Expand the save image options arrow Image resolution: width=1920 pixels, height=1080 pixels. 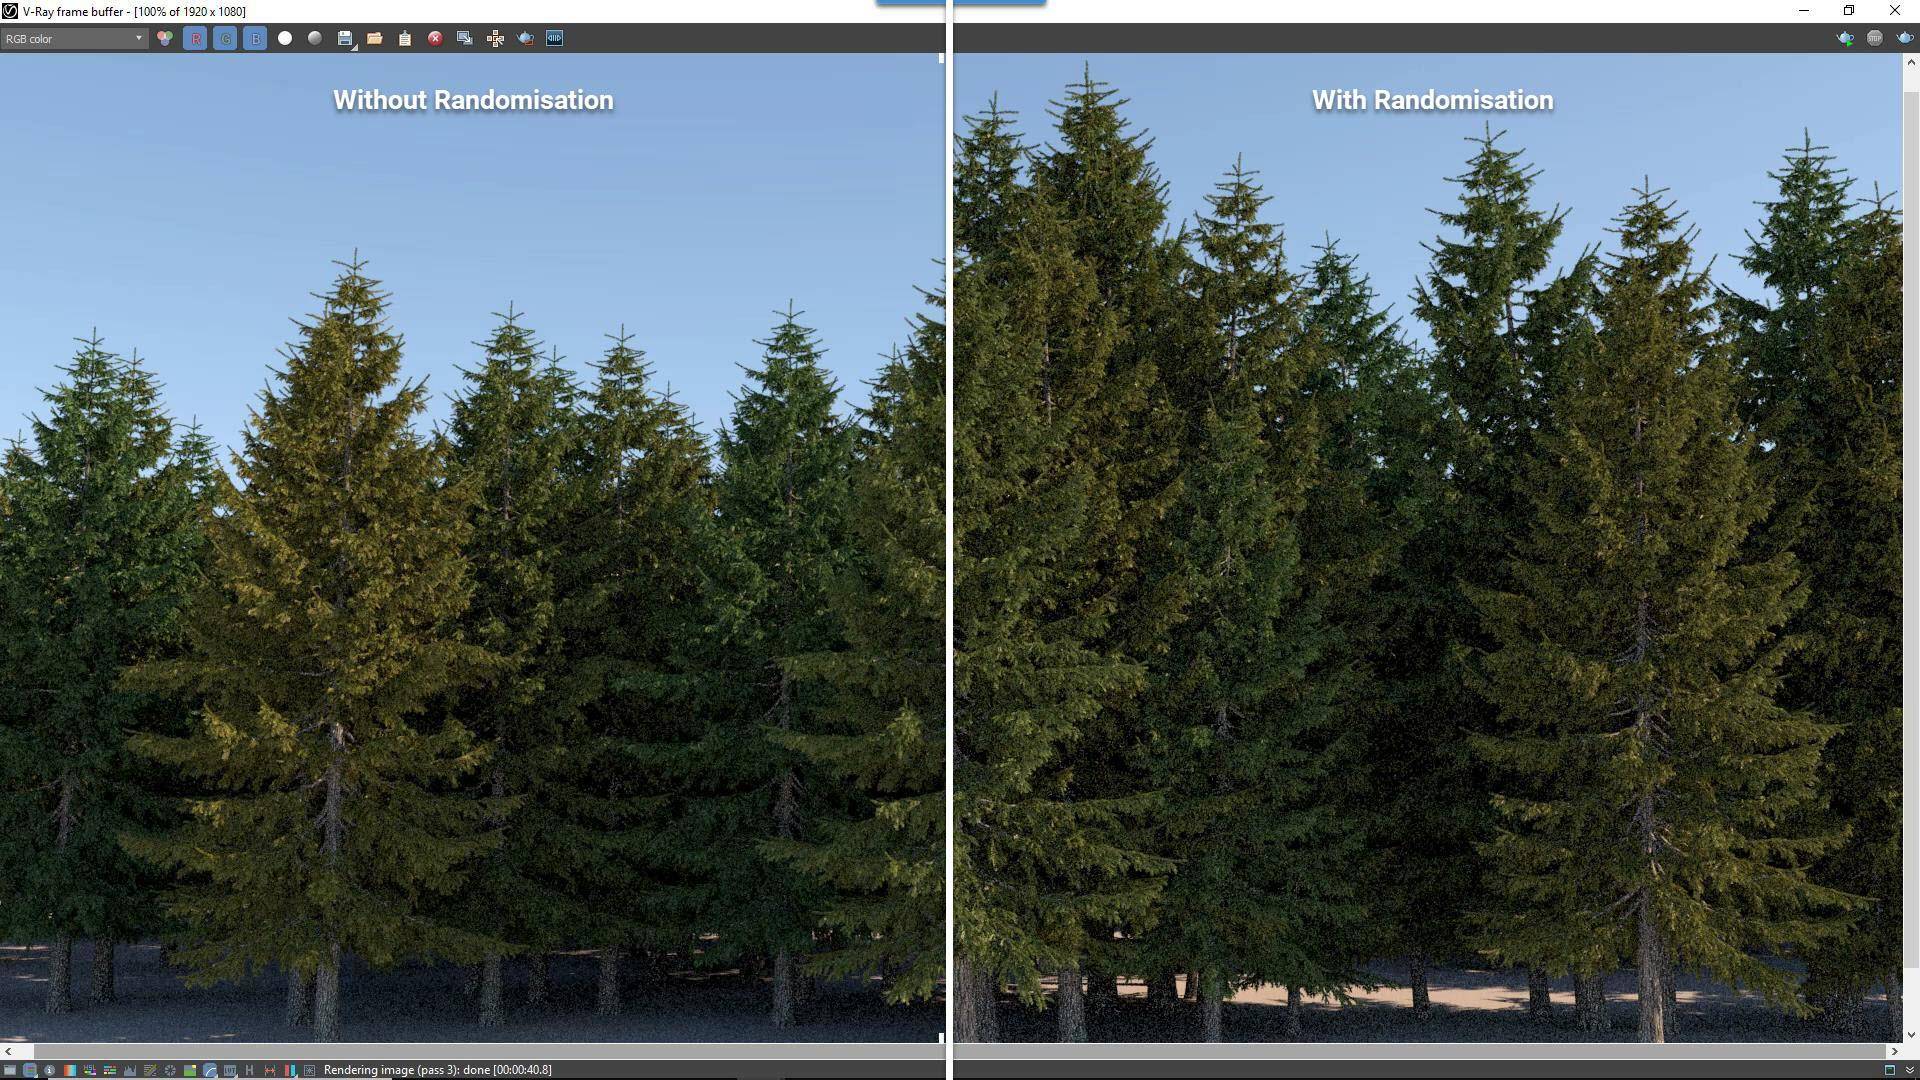click(355, 48)
